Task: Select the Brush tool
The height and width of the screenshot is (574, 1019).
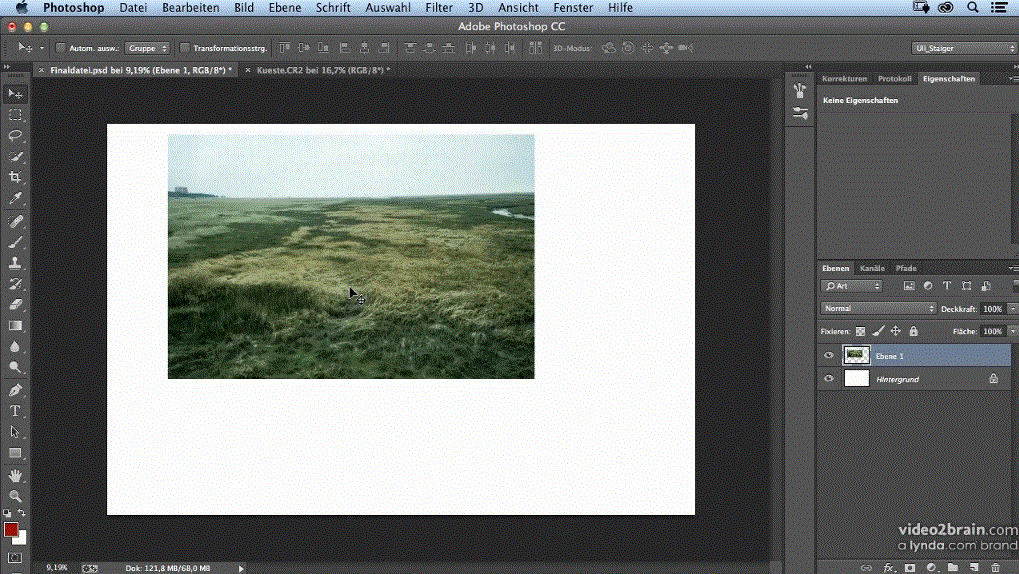Action: 15,242
